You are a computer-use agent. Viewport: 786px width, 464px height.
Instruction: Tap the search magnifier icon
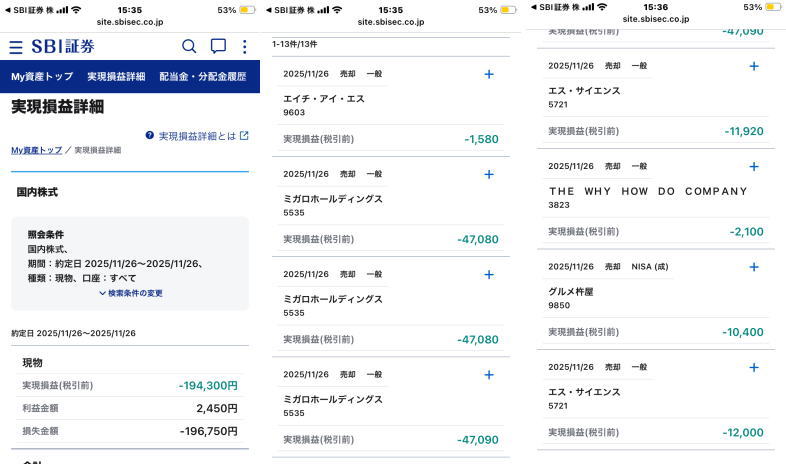coord(189,46)
